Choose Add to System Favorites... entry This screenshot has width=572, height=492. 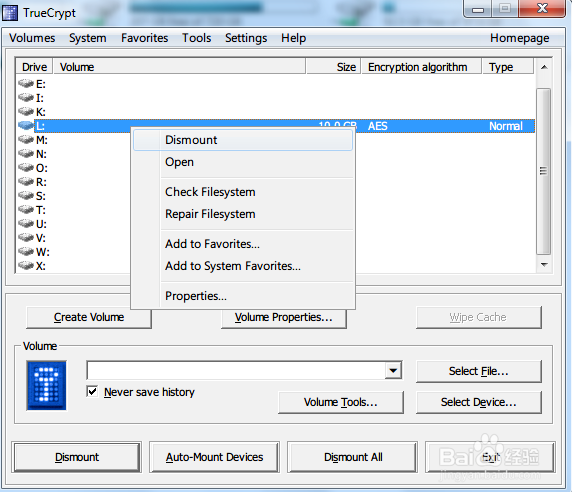point(243,266)
